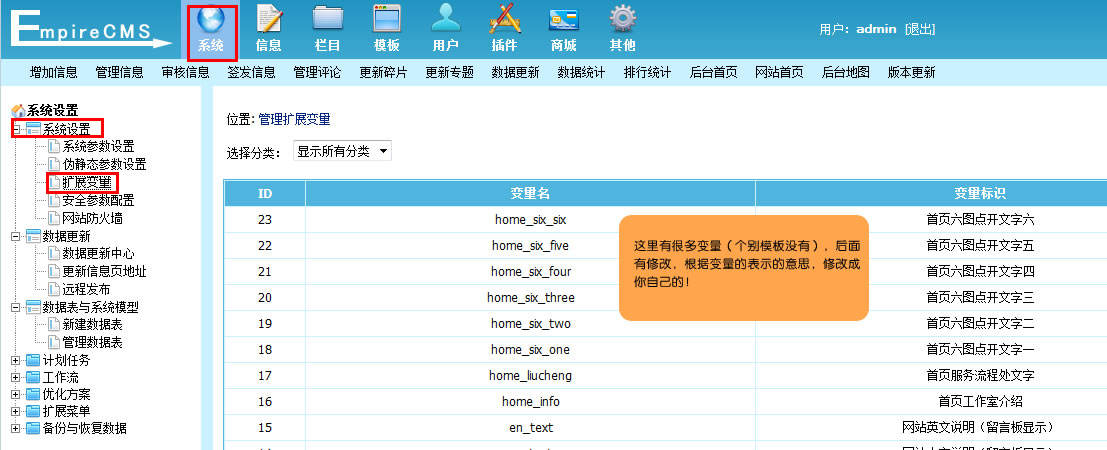Select the home_liucheng variable cell

point(530,376)
